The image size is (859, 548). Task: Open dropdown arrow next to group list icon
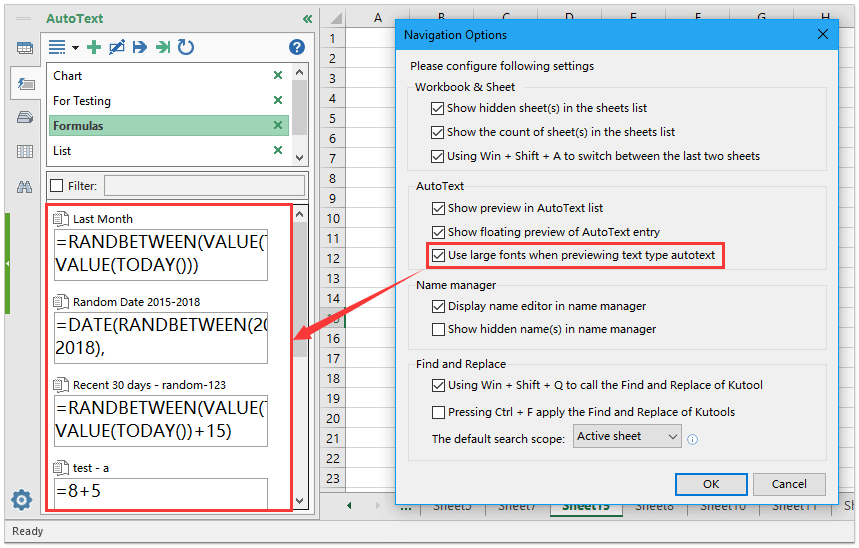coord(76,48)
